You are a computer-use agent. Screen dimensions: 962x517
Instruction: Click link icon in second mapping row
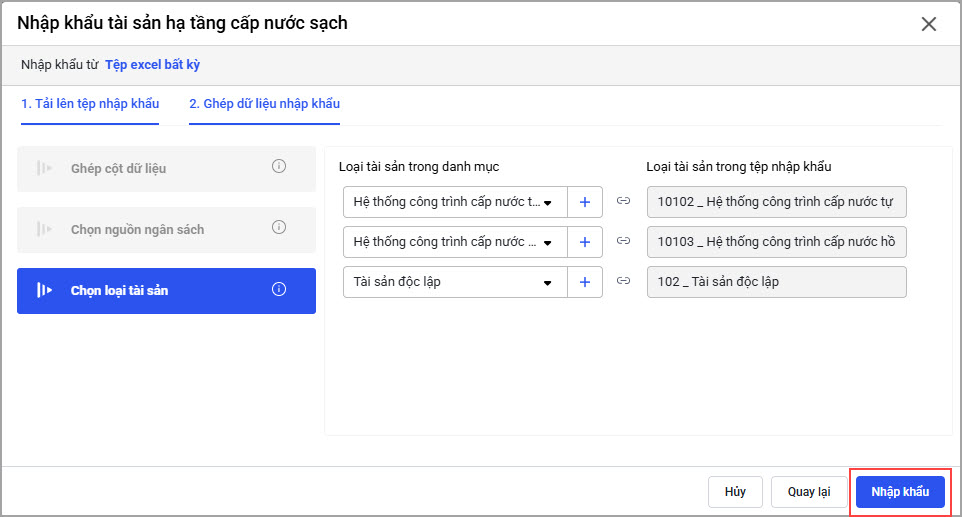click(x=624, y=242)
